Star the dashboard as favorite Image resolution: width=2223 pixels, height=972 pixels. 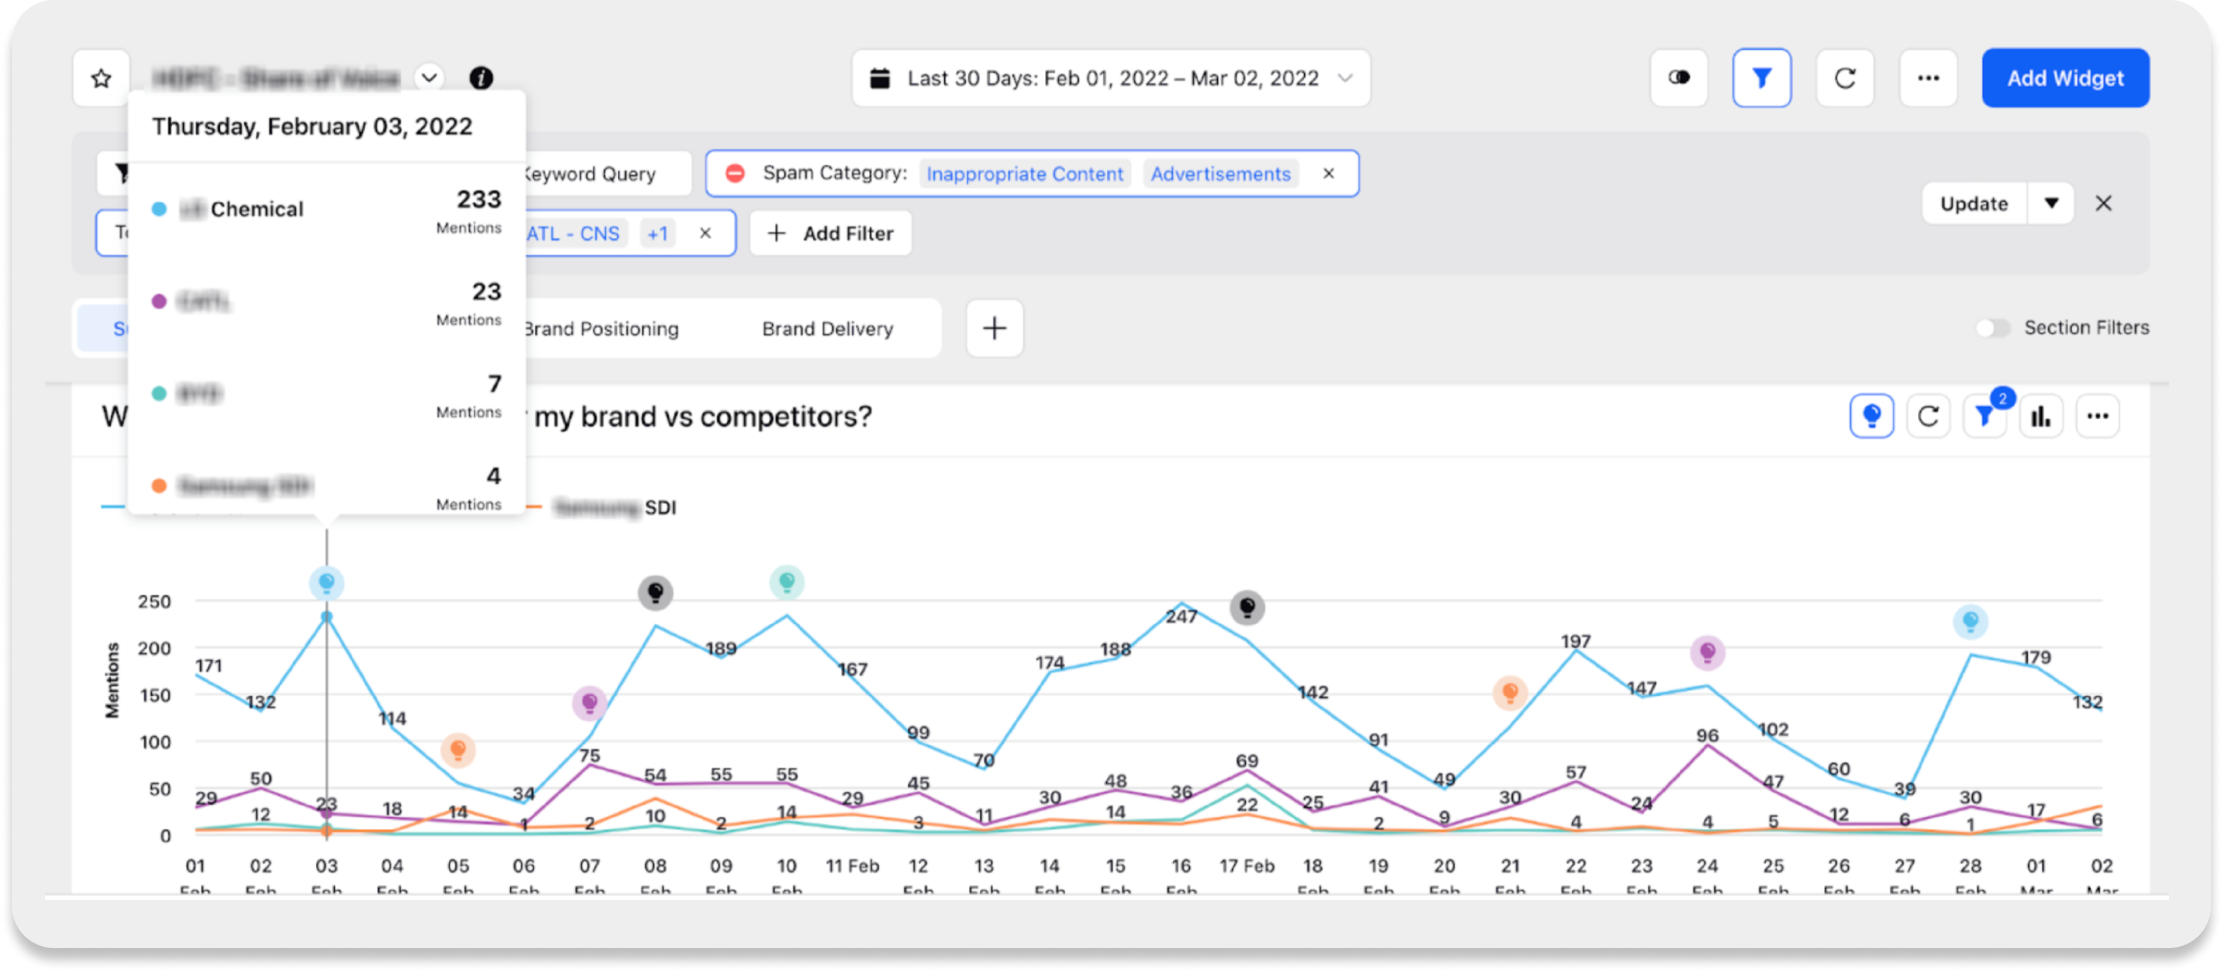pyautogui.click(x=101, y=78)
